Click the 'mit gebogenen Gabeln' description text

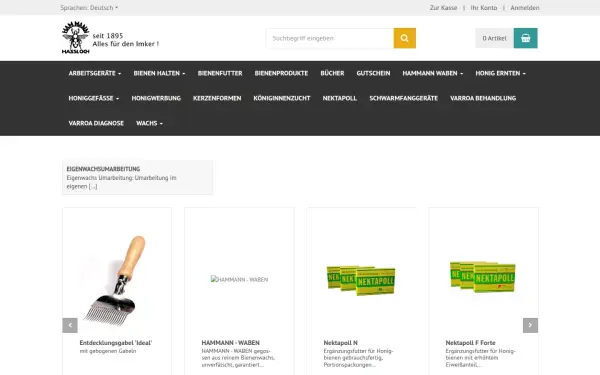tap(108, 351)
